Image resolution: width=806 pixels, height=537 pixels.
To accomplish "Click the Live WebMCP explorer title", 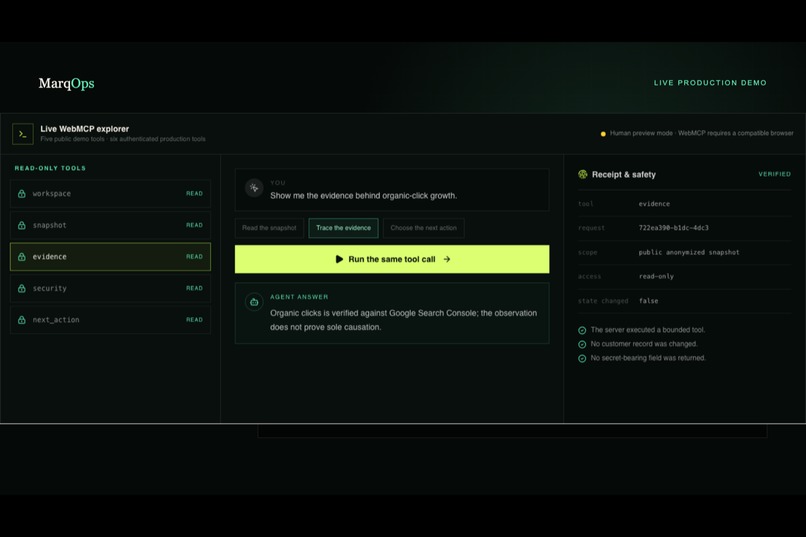I will point(85,129).
